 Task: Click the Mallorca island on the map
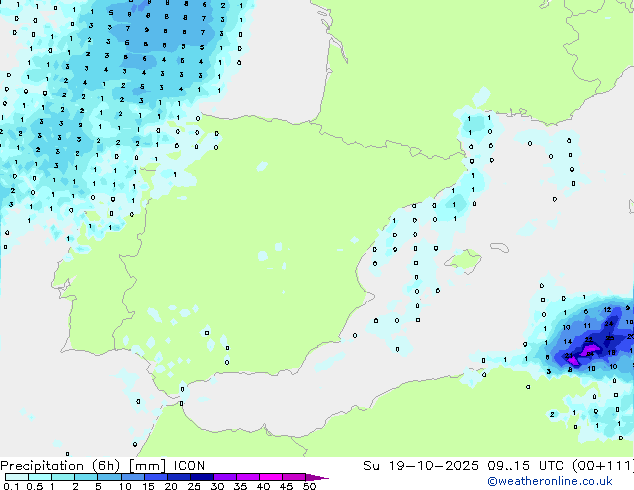[464, 260]
